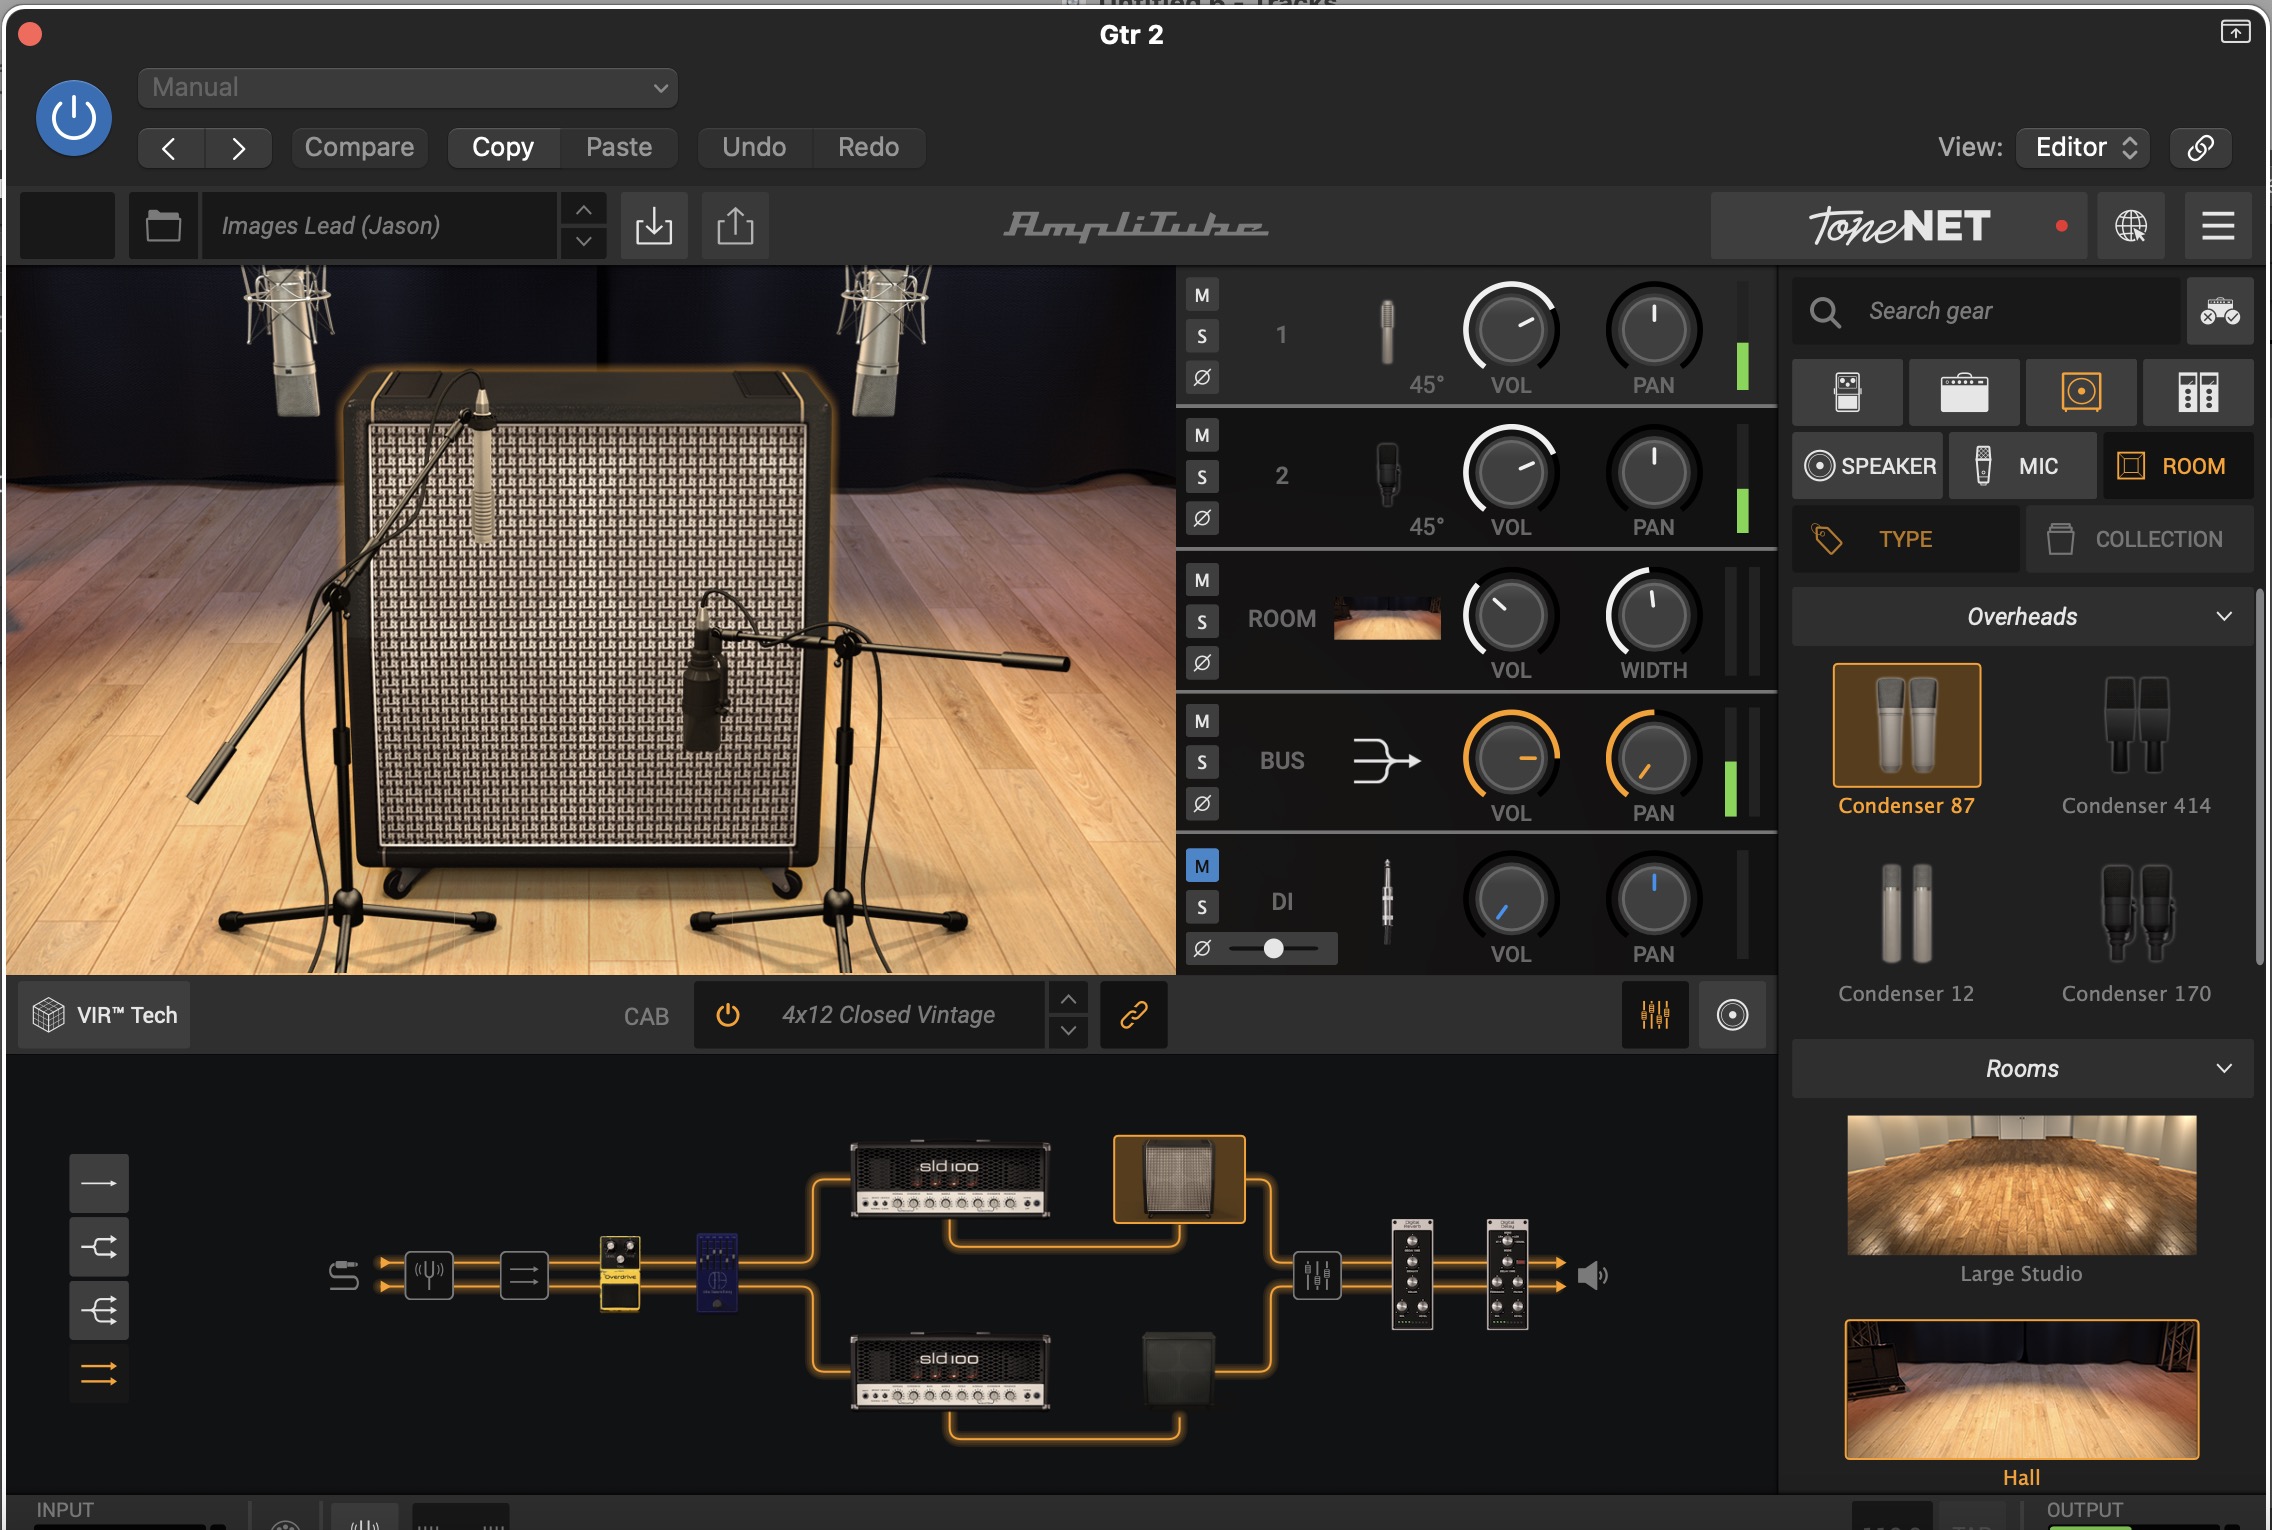Collapse the Overheads section
Viewport: 2272px width, 1530px height.
[2022, 617]
